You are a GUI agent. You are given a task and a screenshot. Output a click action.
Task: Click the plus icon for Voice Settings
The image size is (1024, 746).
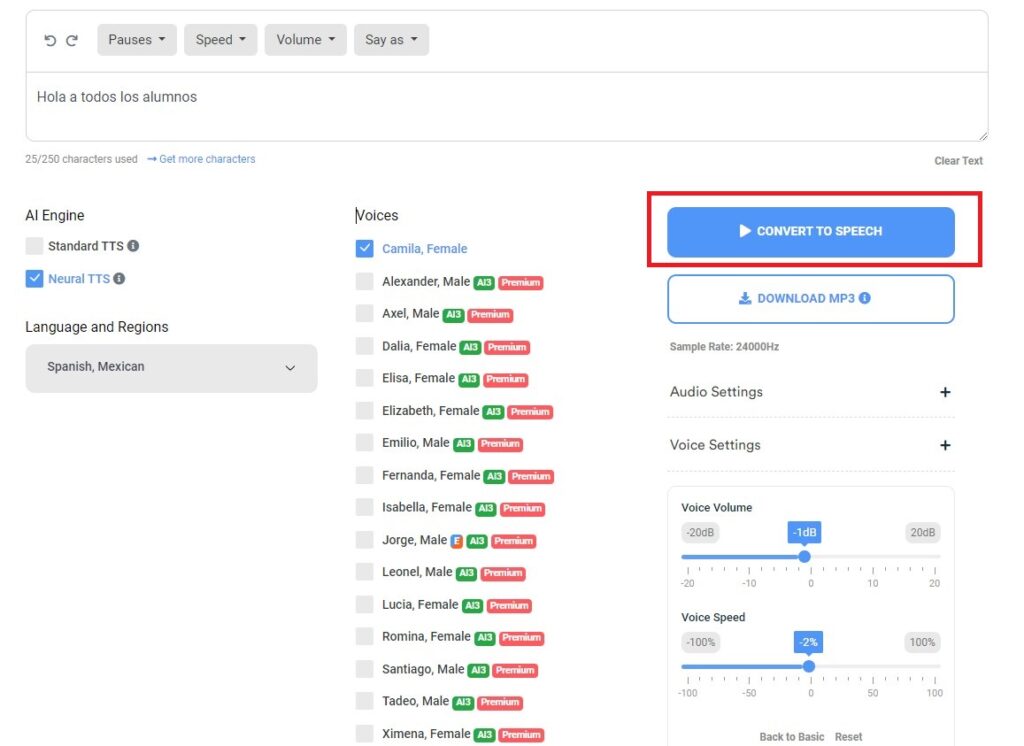(944, 445)
